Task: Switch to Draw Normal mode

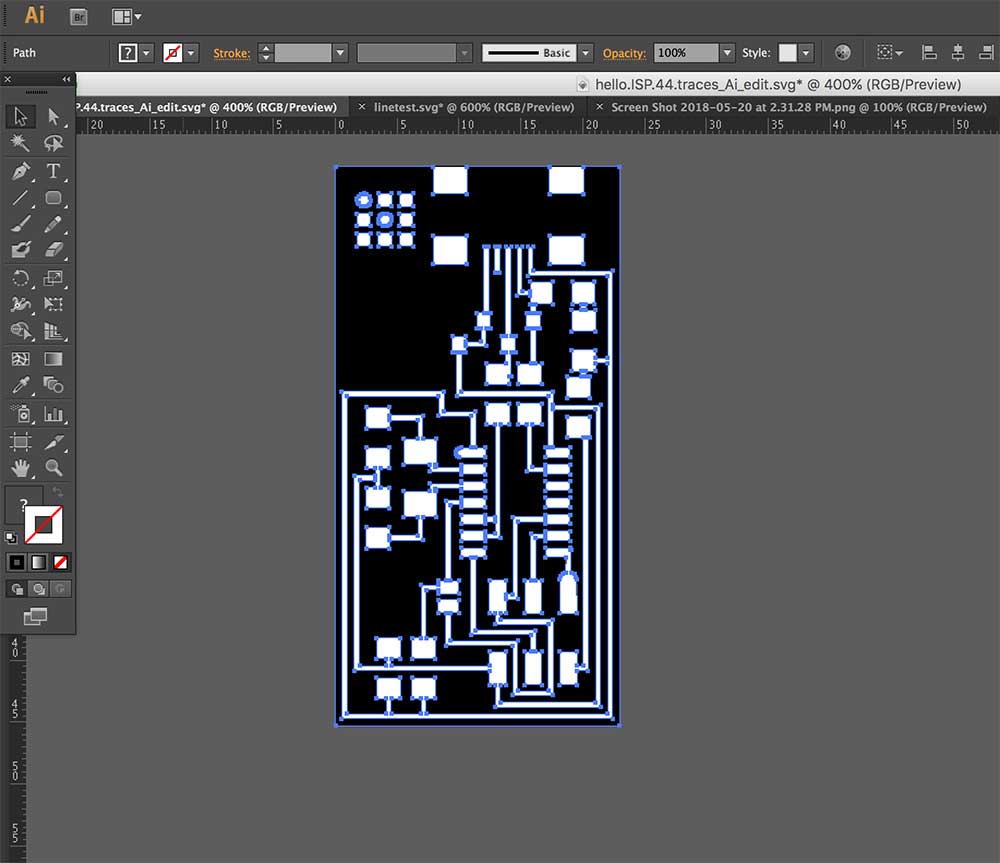Action: point(17,589)
